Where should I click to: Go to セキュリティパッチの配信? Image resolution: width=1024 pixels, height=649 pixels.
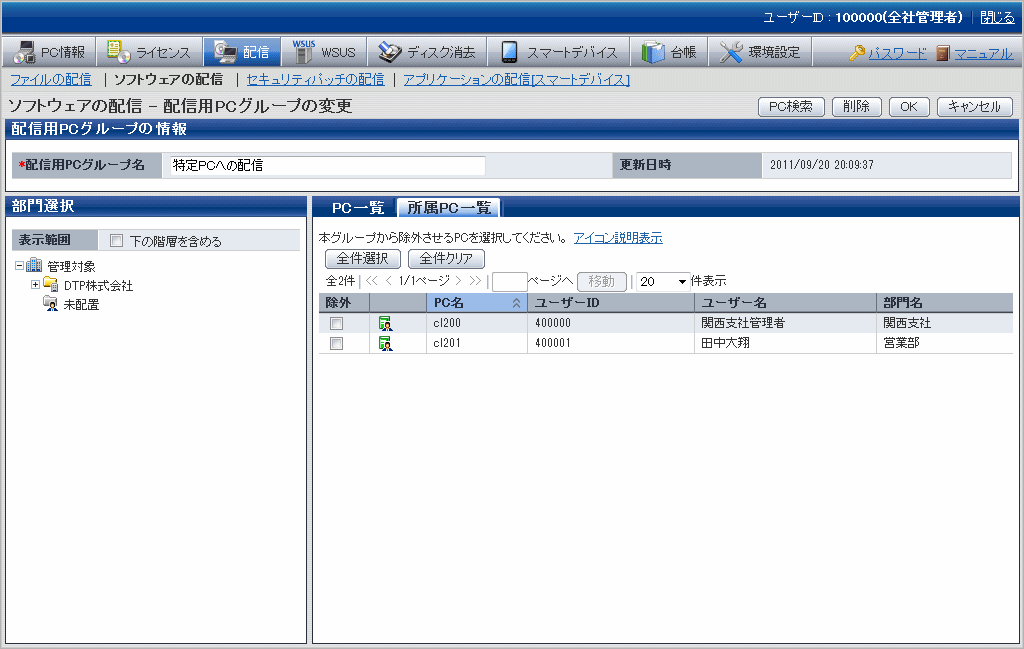[x=315, y=80]
